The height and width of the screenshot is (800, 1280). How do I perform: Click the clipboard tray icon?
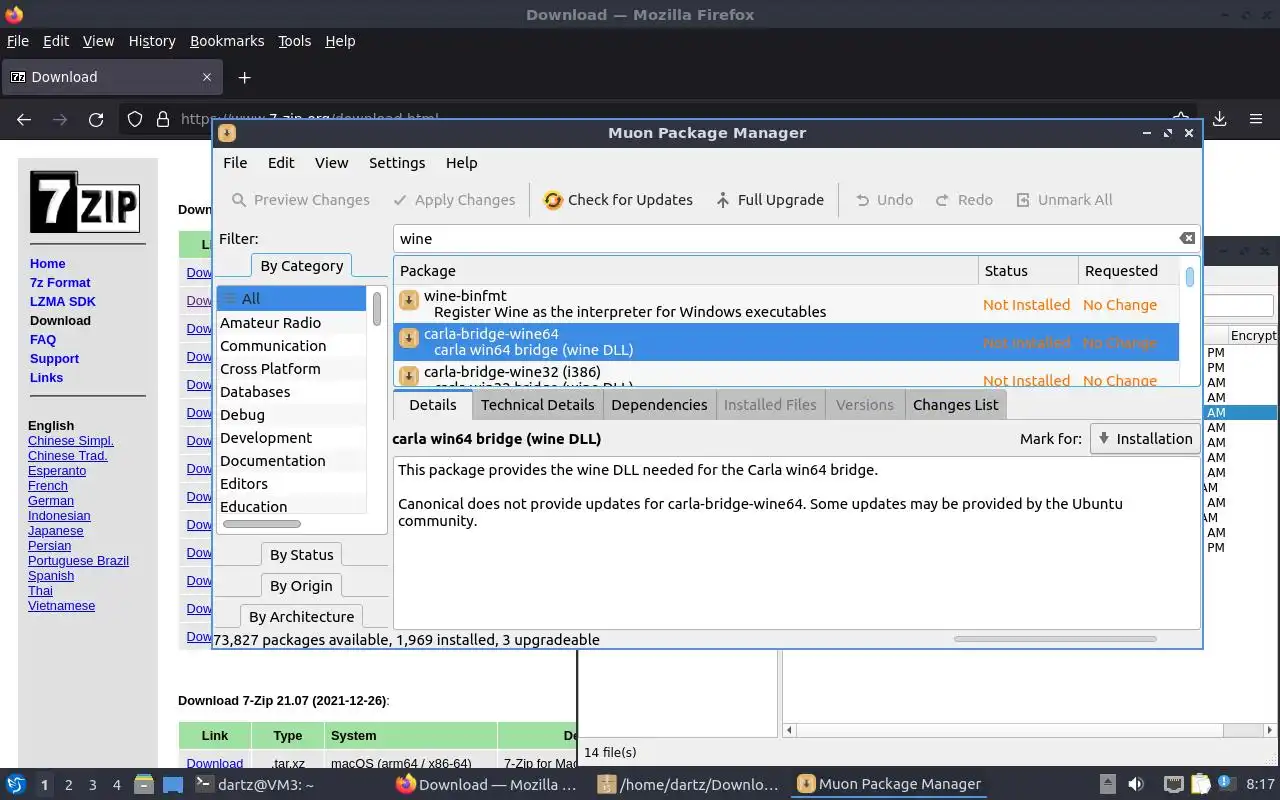[1200, 784]
